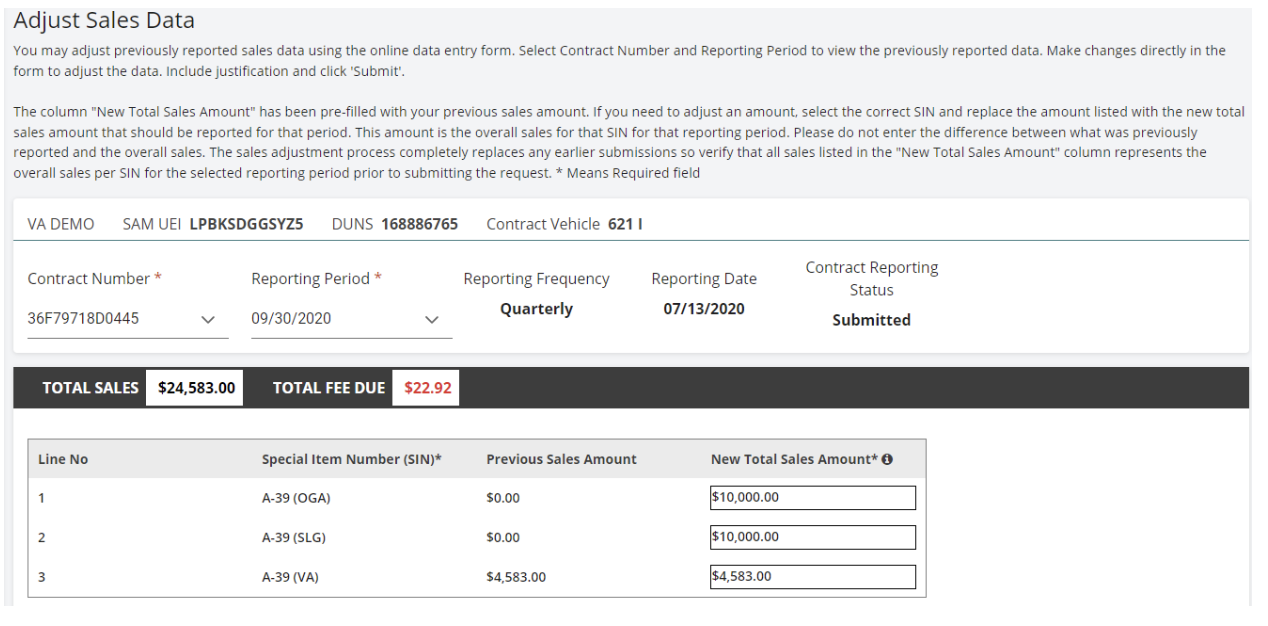Click the SAM UEI LPBKSDGGSYZ5 value
The height and width of the screenshot is (626, 1268).
click(x=246, y=224)
